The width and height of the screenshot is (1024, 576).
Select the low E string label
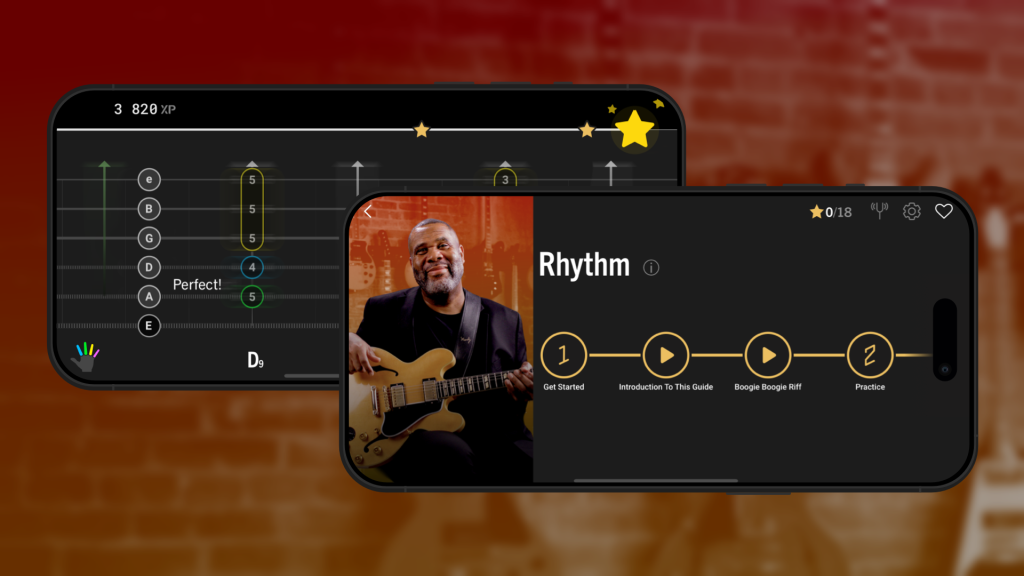pos(149,325)
